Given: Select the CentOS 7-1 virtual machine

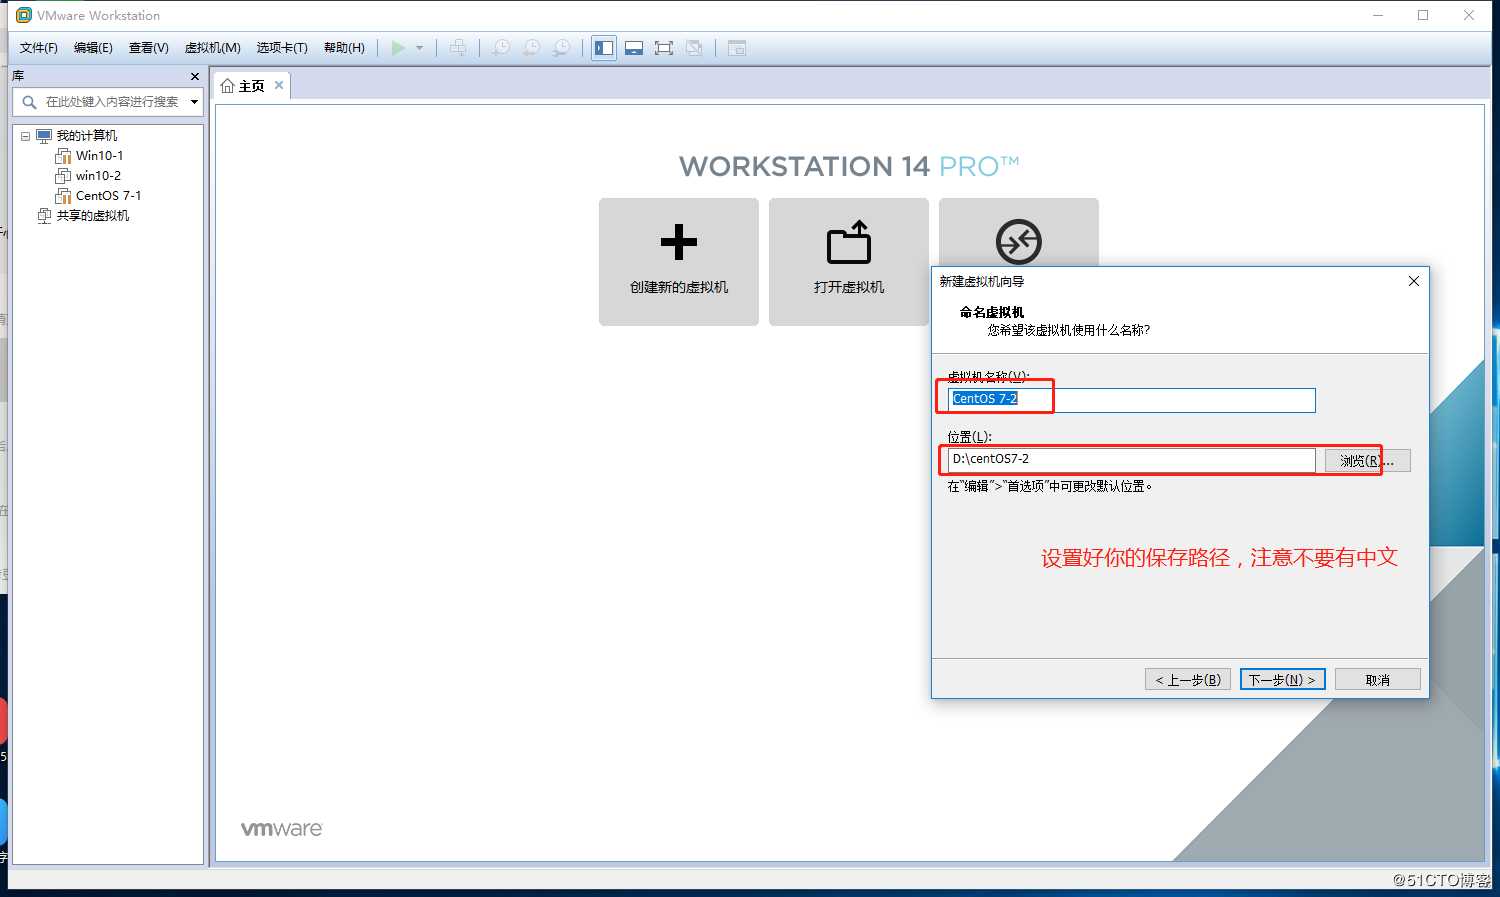Looking at the screenshot, I should coord(109,196).
